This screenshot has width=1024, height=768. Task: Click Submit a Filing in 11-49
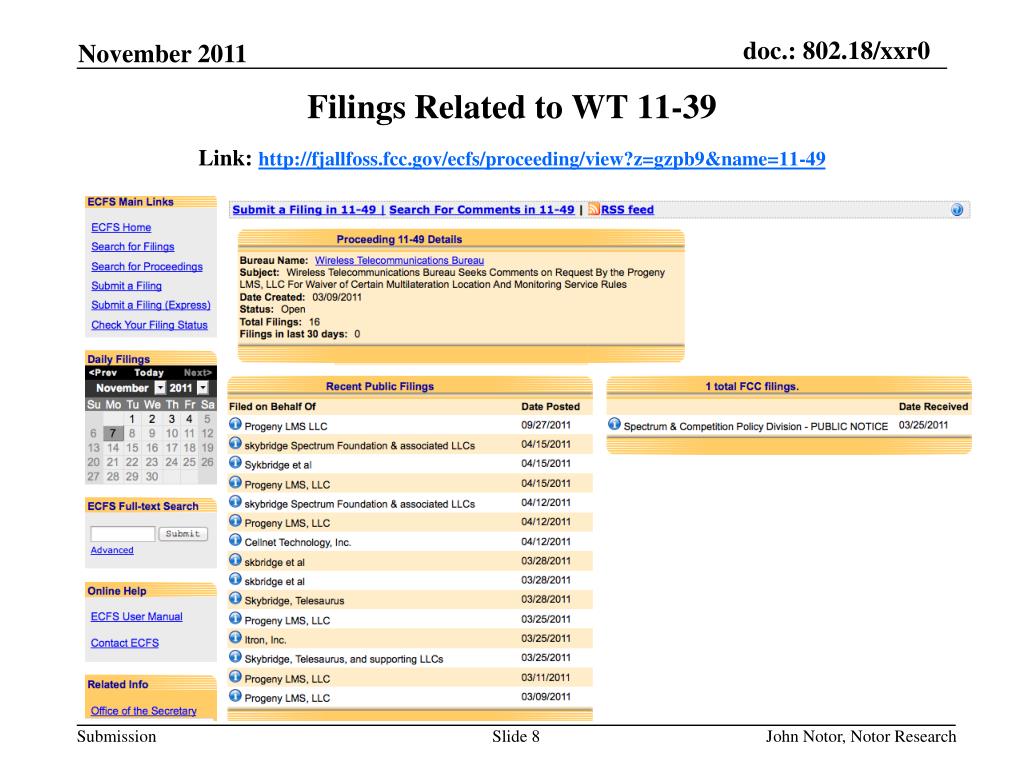coord(304,210)
